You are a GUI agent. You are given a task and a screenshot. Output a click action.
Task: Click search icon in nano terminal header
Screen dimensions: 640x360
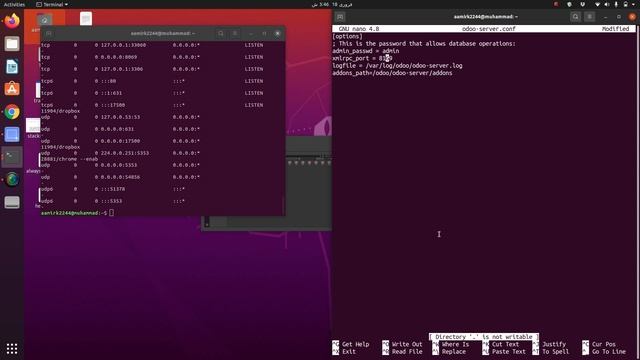(x=576, y=17)
